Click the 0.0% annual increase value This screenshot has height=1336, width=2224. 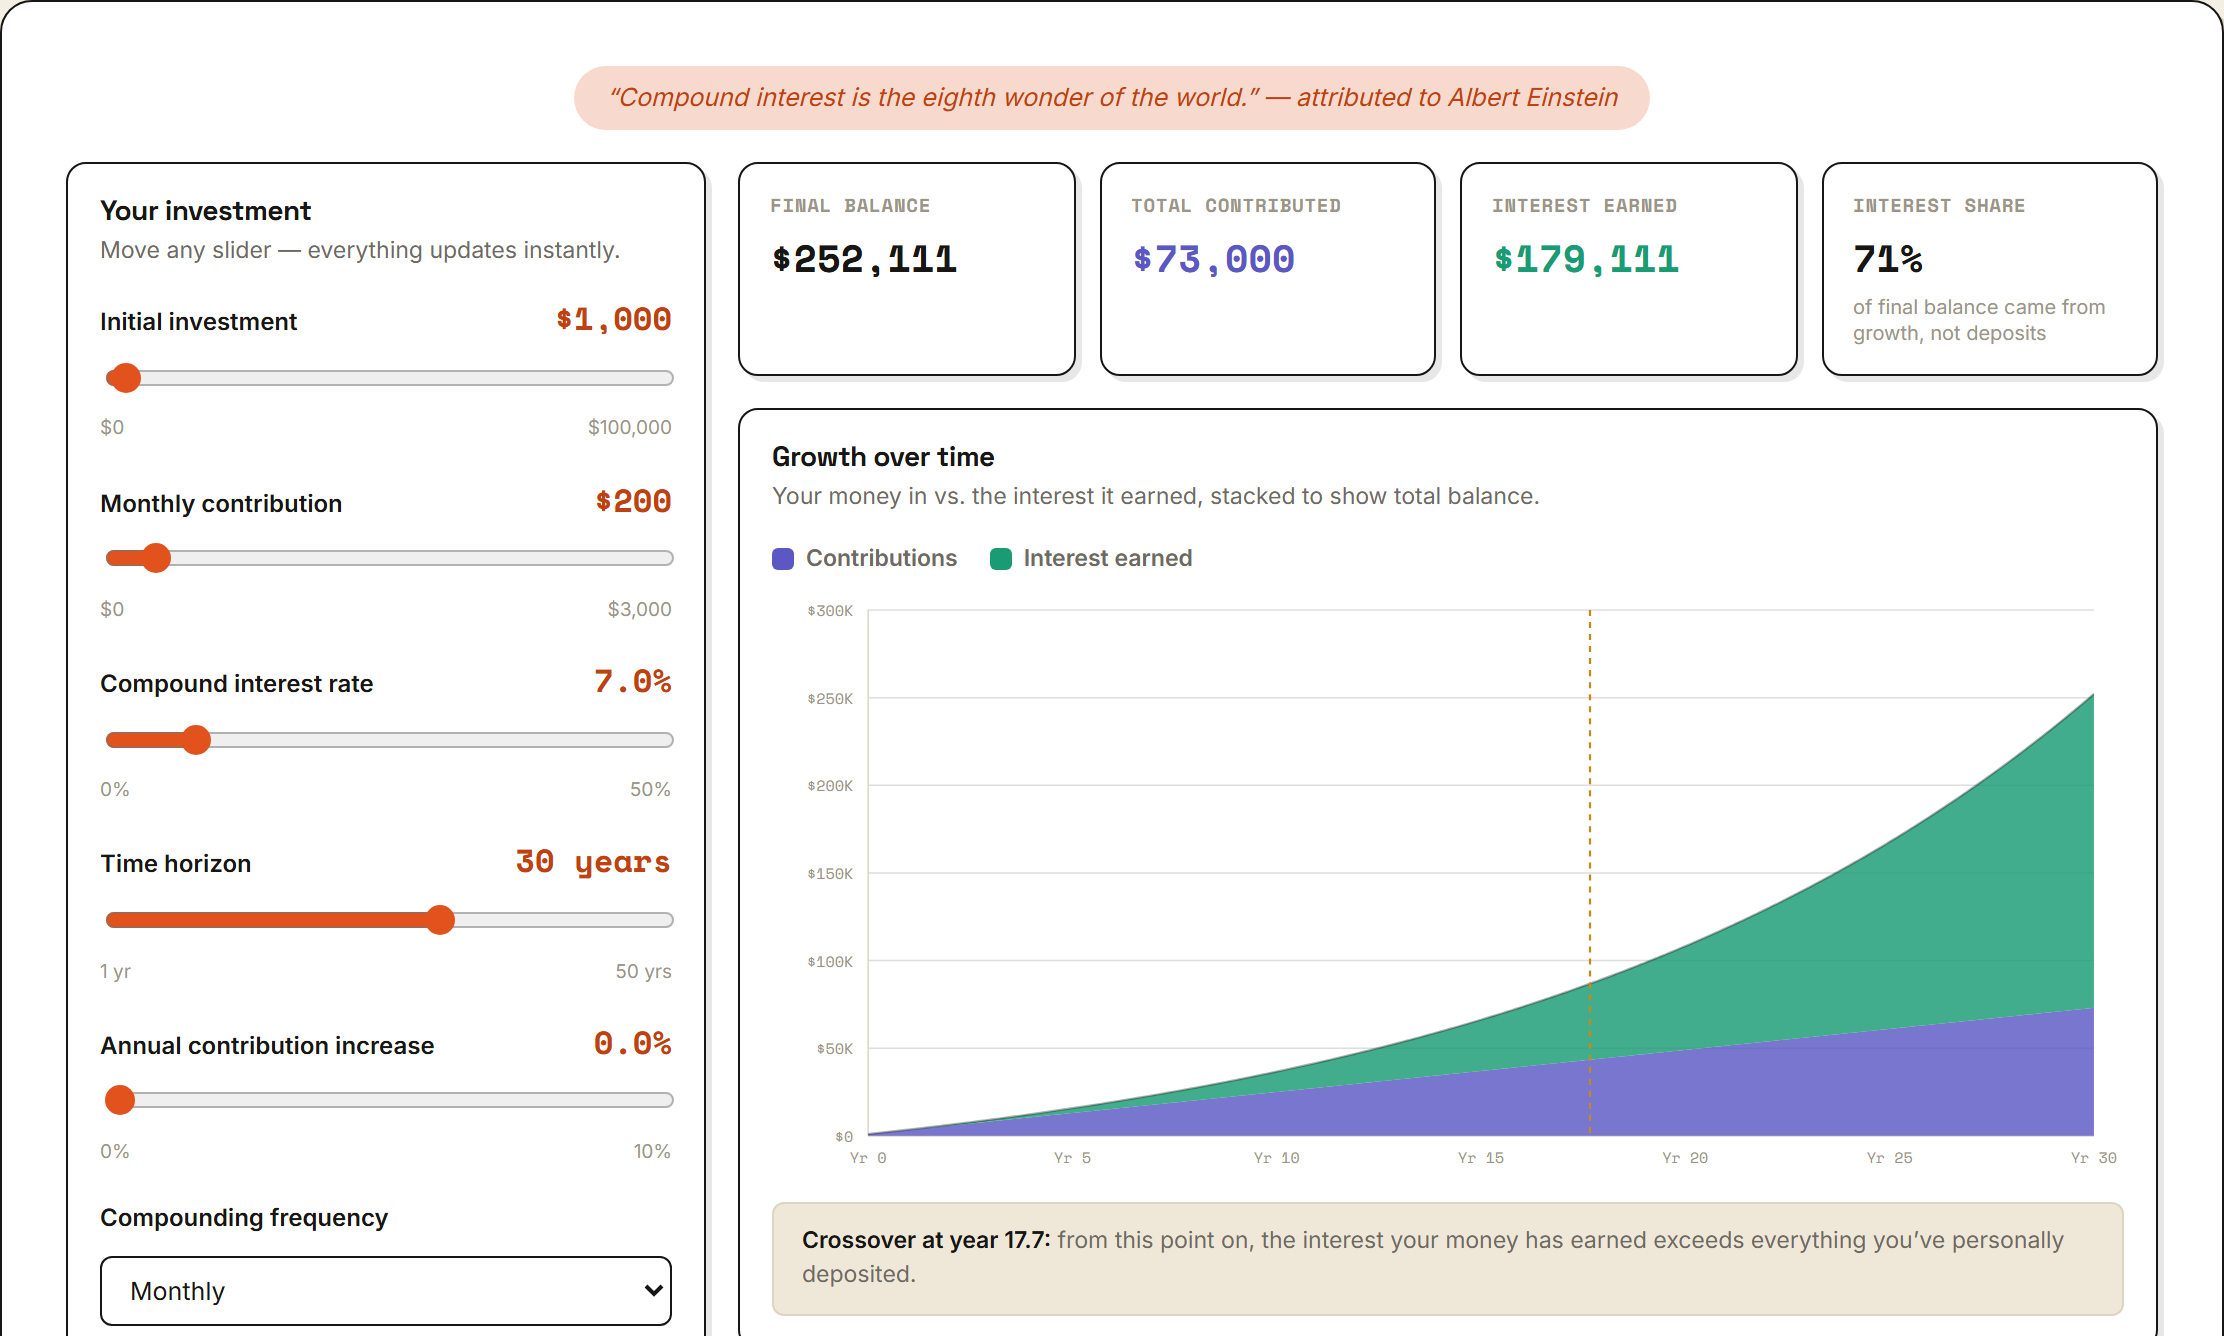click(x=633, y=1044)
